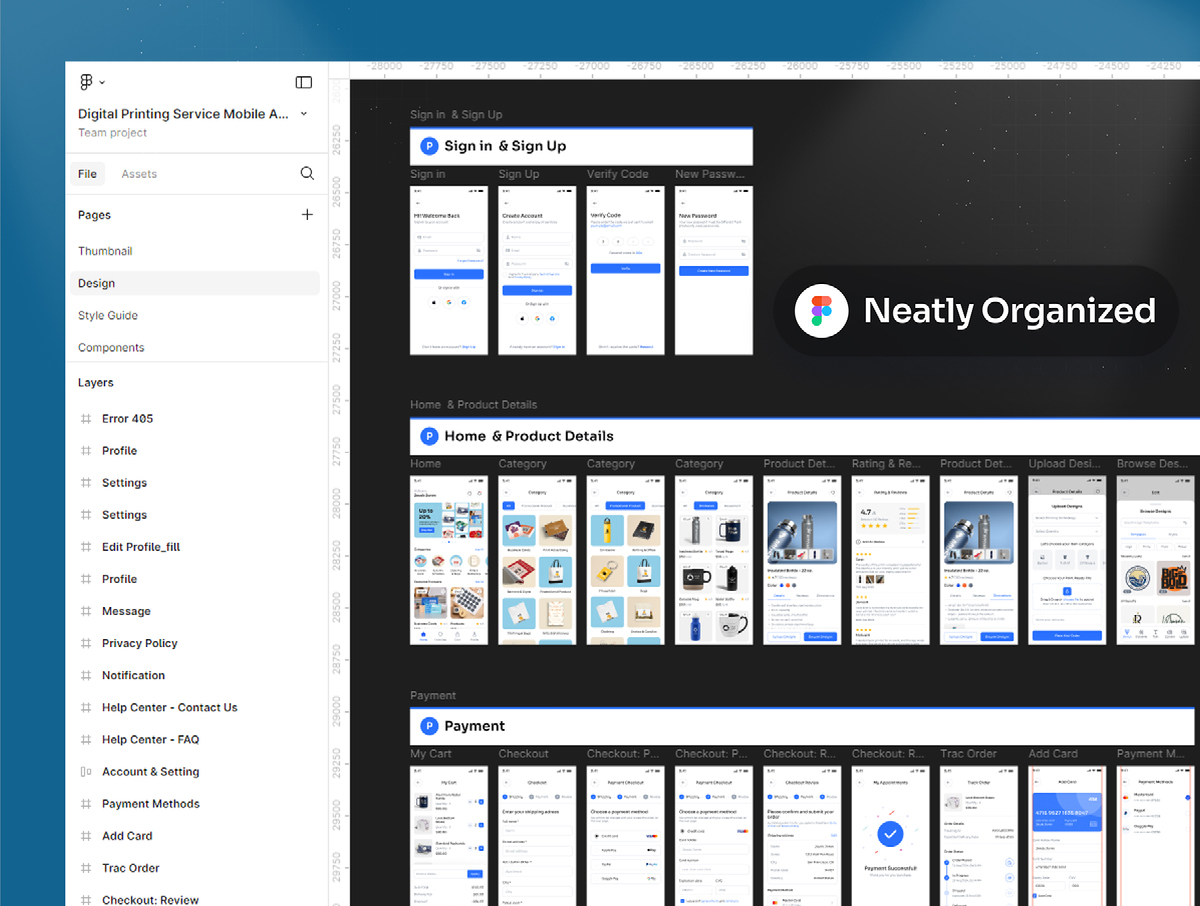Open the Thumbnail page
Viewport: 1200px width, 906px height.
click(105, 251)
